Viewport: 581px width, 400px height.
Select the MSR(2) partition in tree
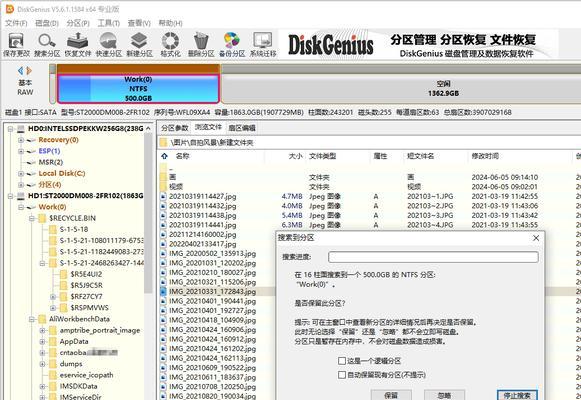point(51,162)
